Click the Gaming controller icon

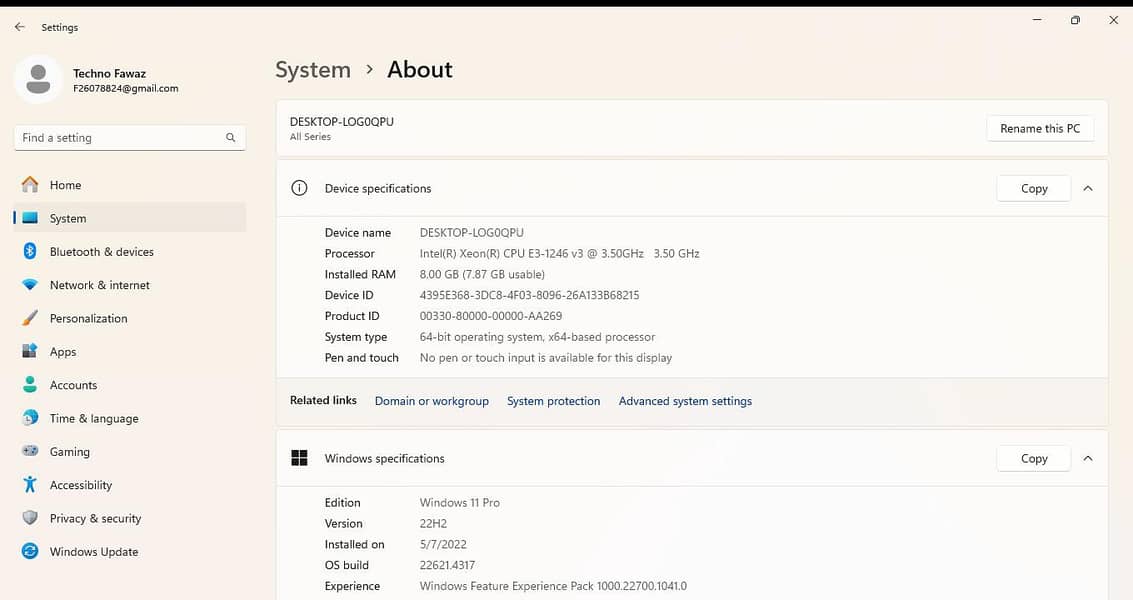(x=30, y=450)
